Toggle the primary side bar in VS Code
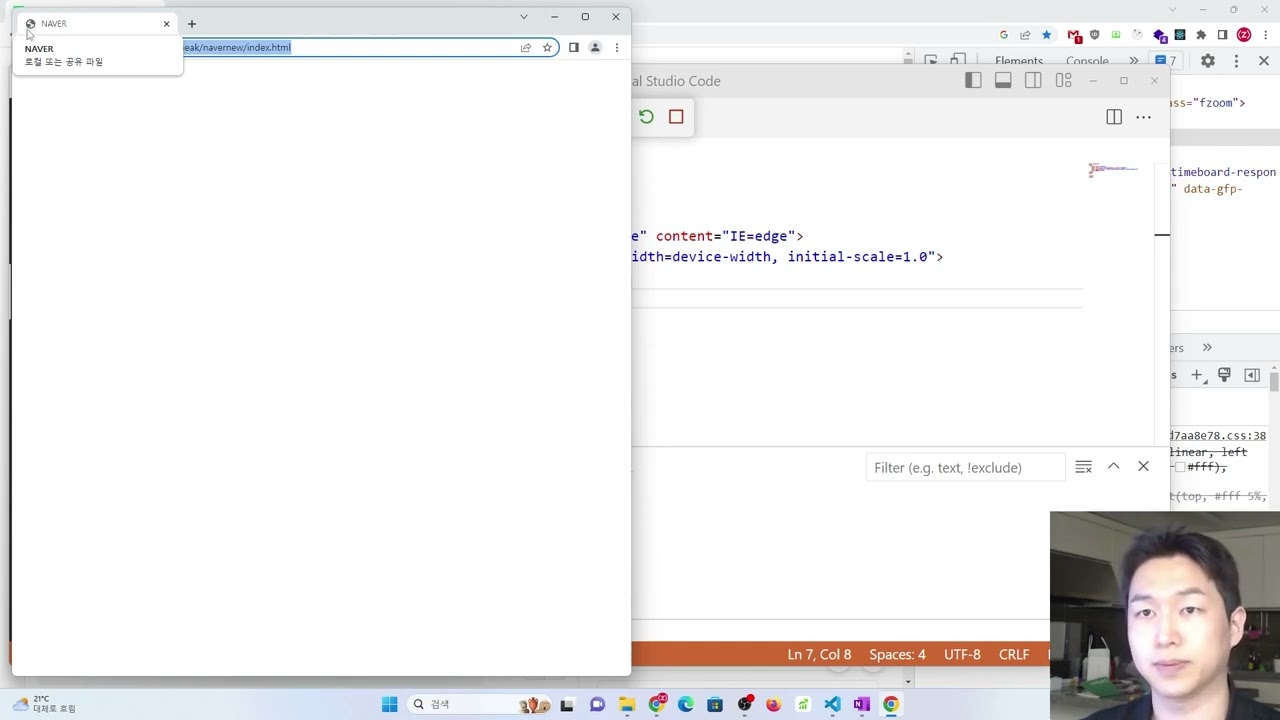Screen dimensions: 1280x720 coord(973,81)
